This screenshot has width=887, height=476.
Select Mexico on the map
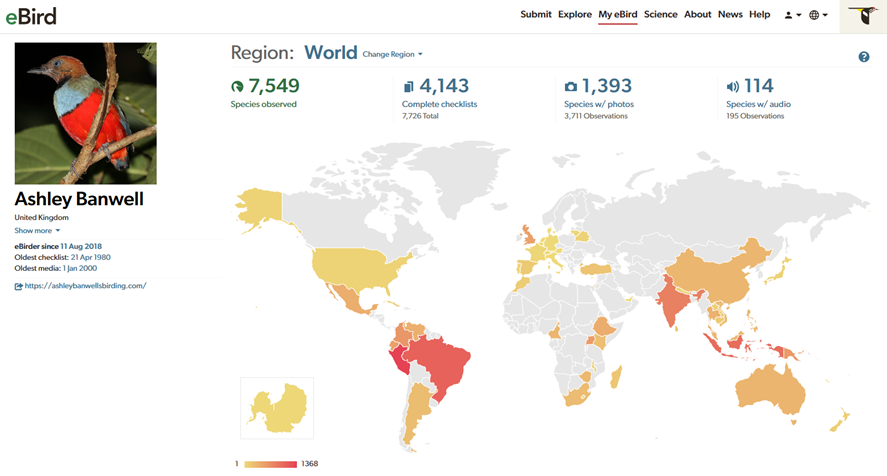point(350,298)
